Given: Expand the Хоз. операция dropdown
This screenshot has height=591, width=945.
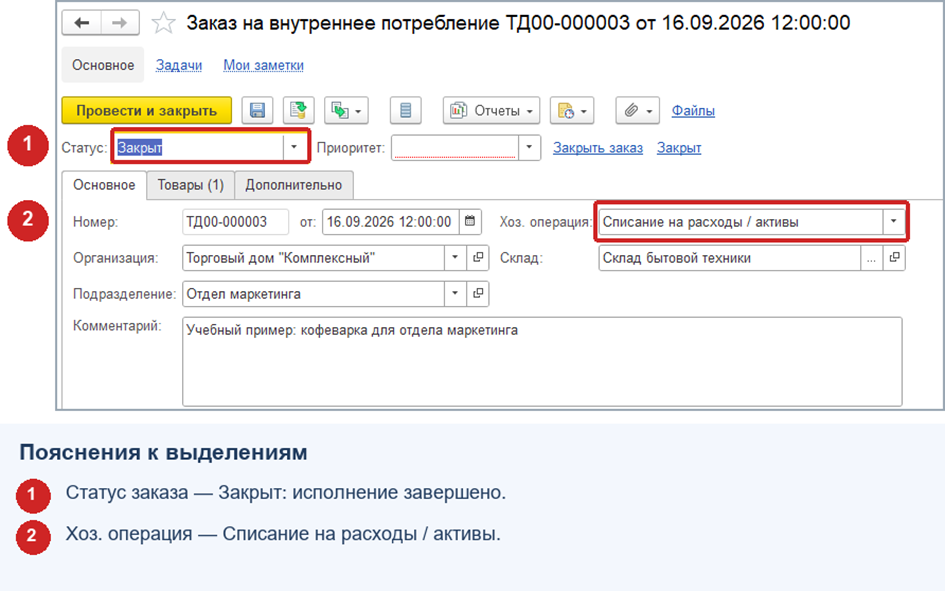Looking at the screenshot, I should pyautogui.click(x=894, y=222).
